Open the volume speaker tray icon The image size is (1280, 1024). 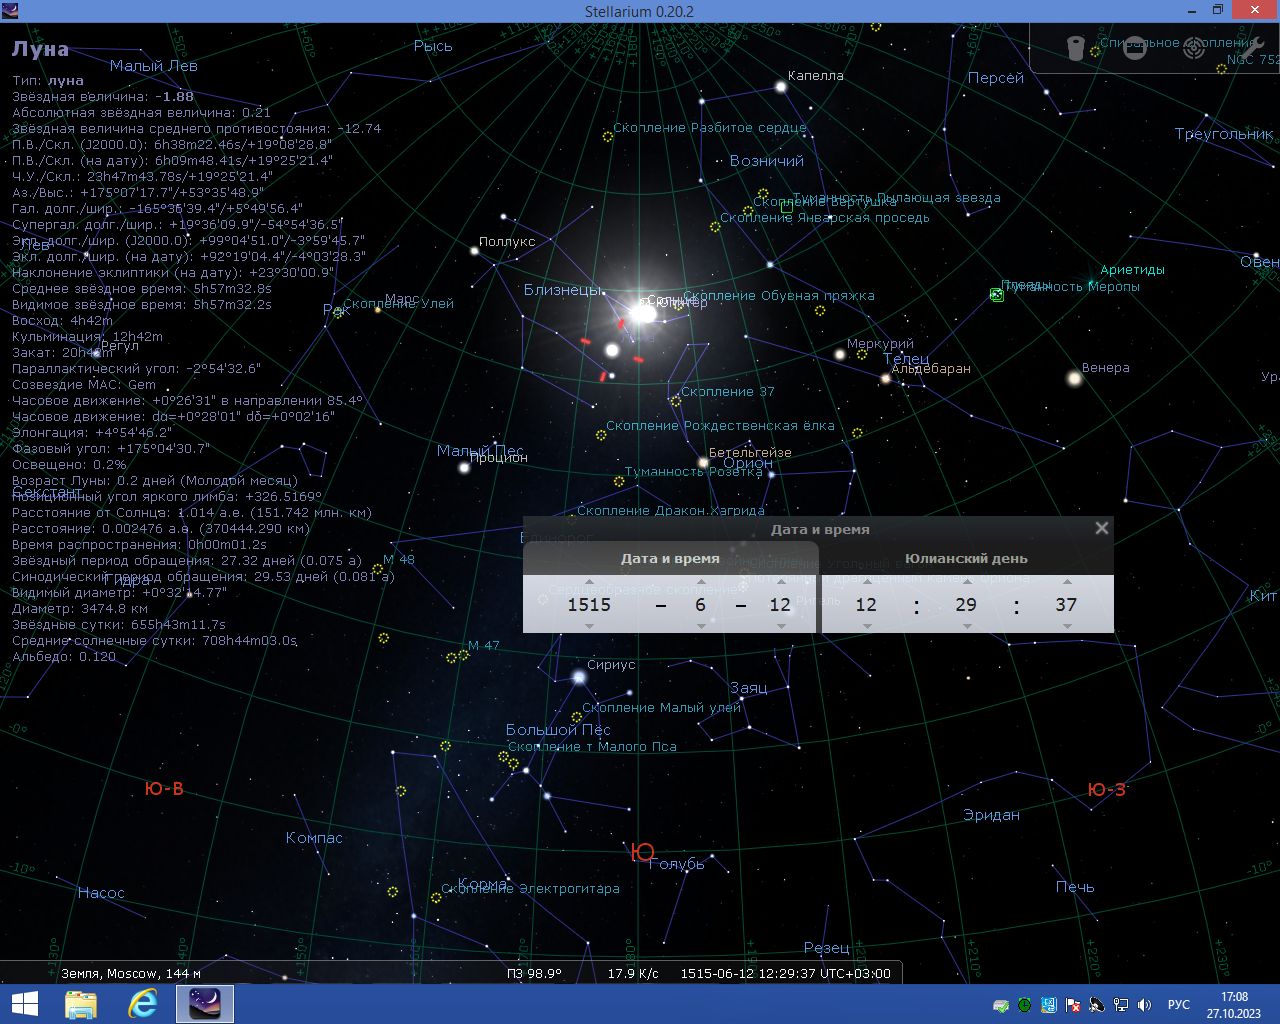[1145, 1005]
